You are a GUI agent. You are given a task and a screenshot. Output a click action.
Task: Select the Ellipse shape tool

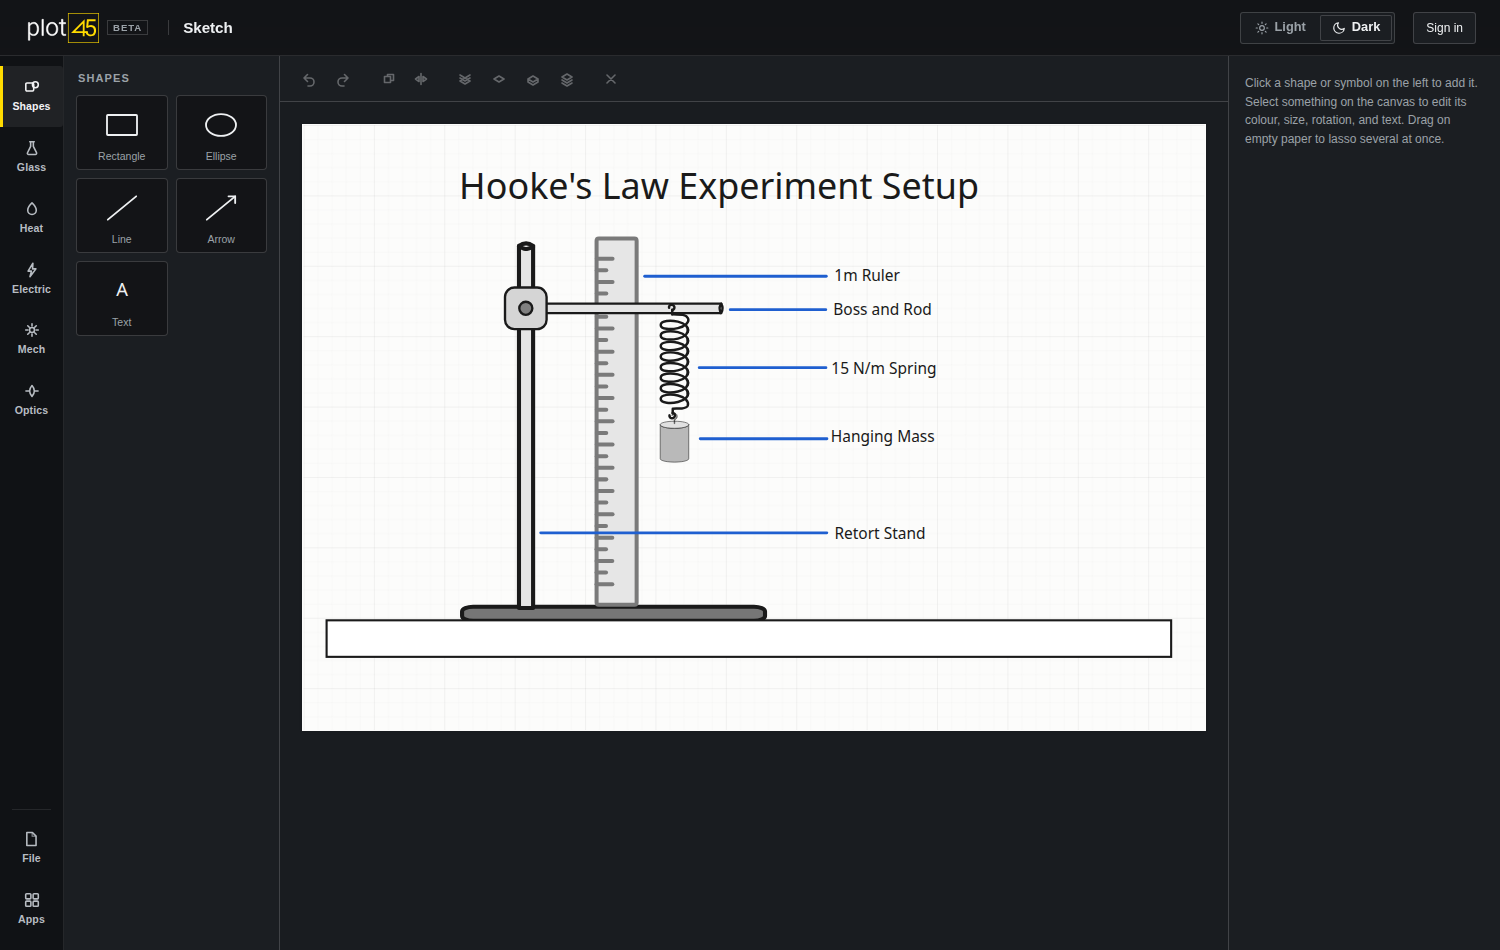click(x=221, y=132)
